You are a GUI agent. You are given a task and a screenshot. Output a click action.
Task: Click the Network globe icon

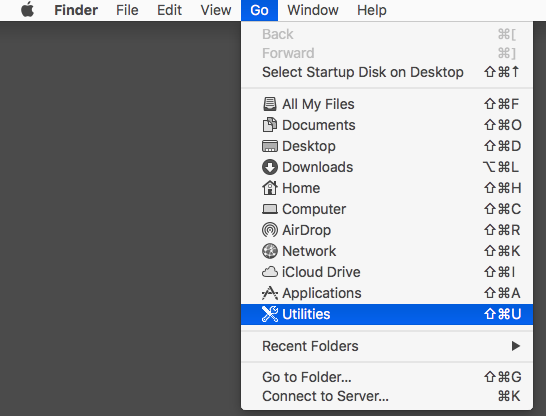click(x=270, y=251)
